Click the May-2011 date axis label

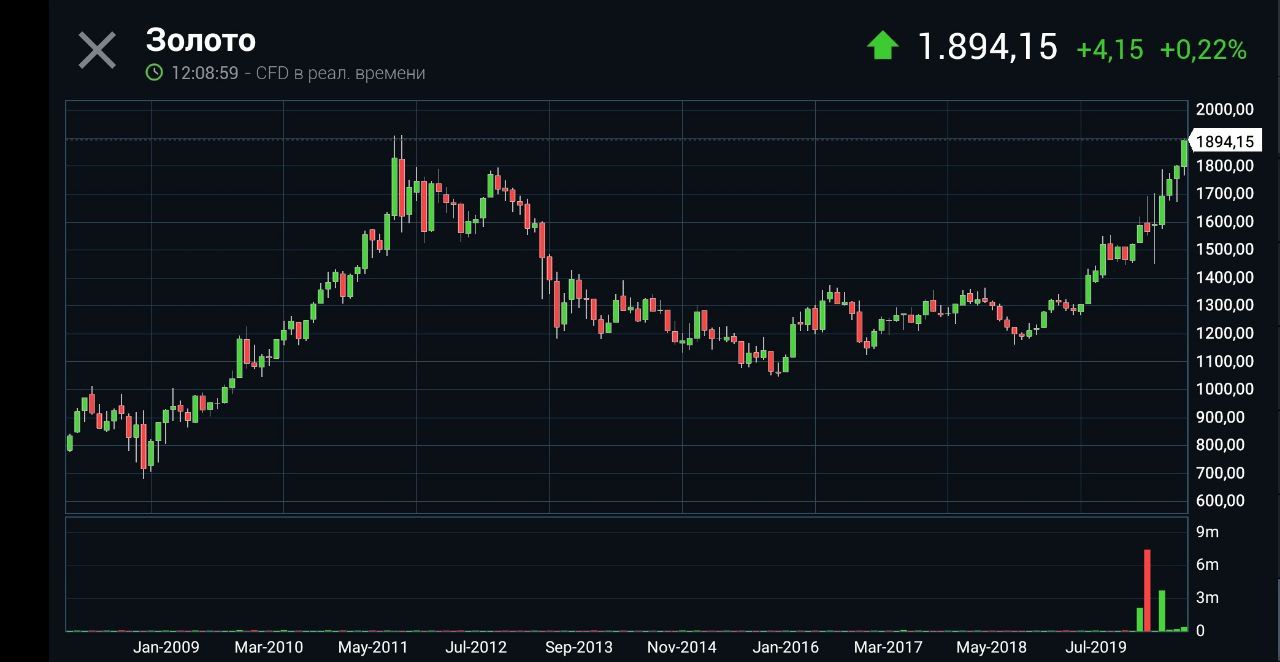pyautogui.click(x=373, y=647)
